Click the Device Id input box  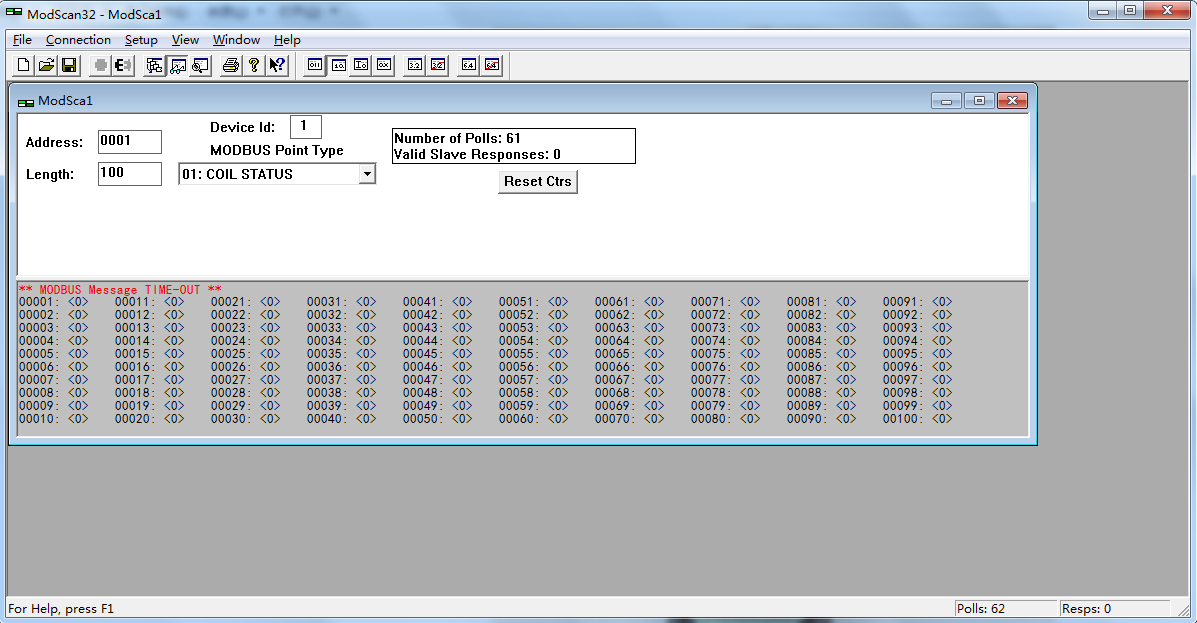pos(305,127)
